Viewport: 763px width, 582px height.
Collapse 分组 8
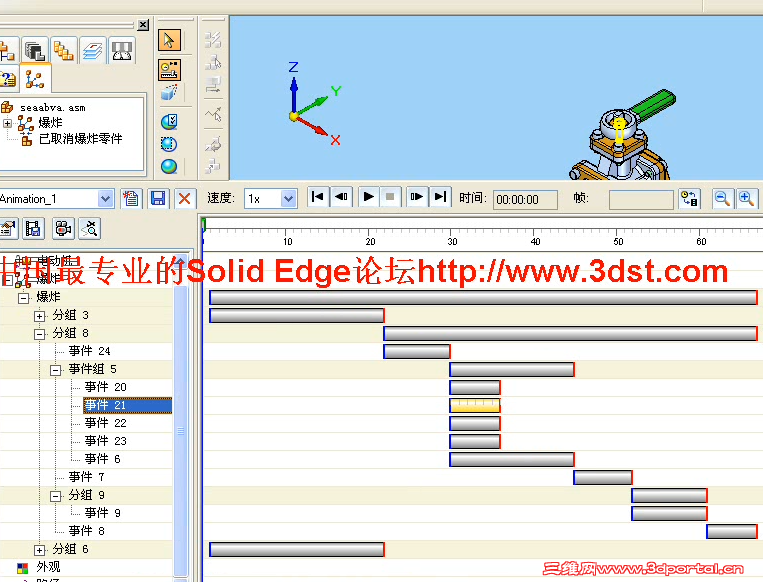(x=39, y=334)
